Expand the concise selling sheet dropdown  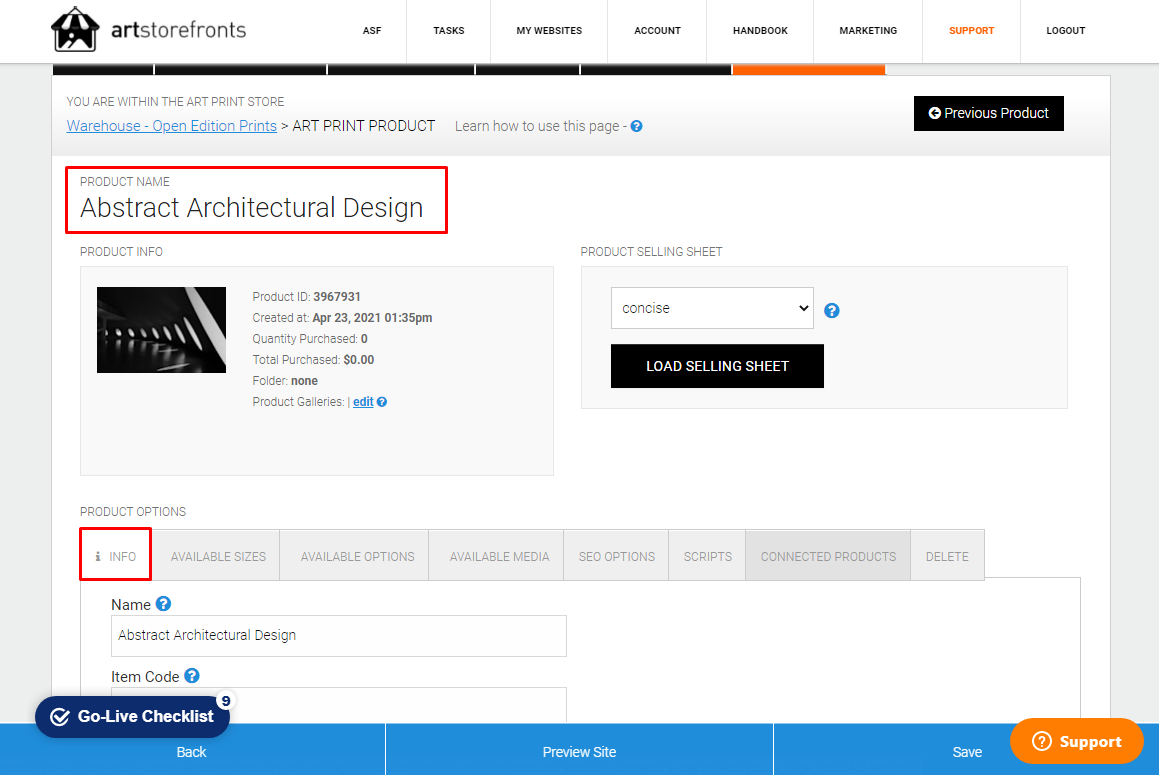point(712,308)
